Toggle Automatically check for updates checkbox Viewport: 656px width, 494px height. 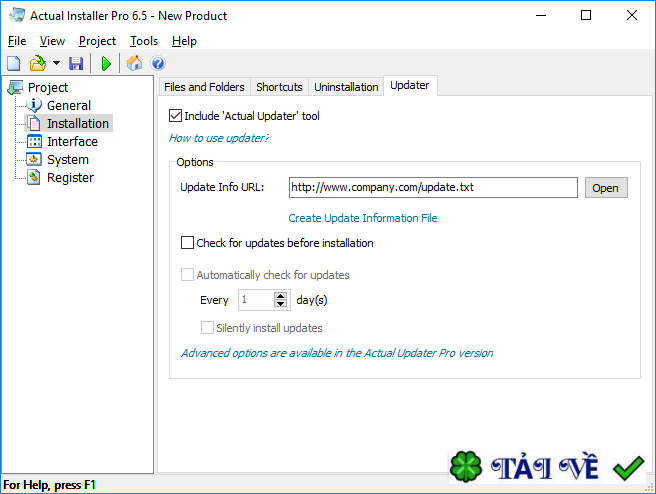tap(187, 275)
